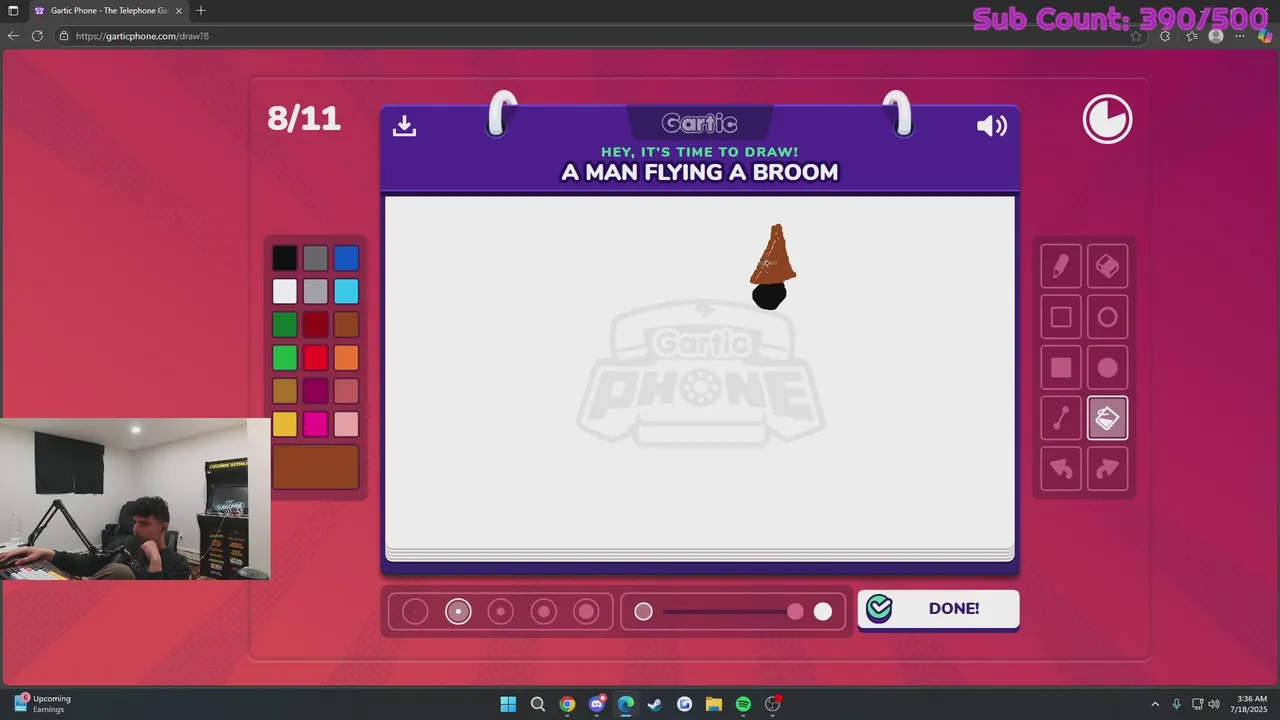Open a new browser tab
Image resolution: width=1280 pixels, height=720 pixels.
coord(201,10)
